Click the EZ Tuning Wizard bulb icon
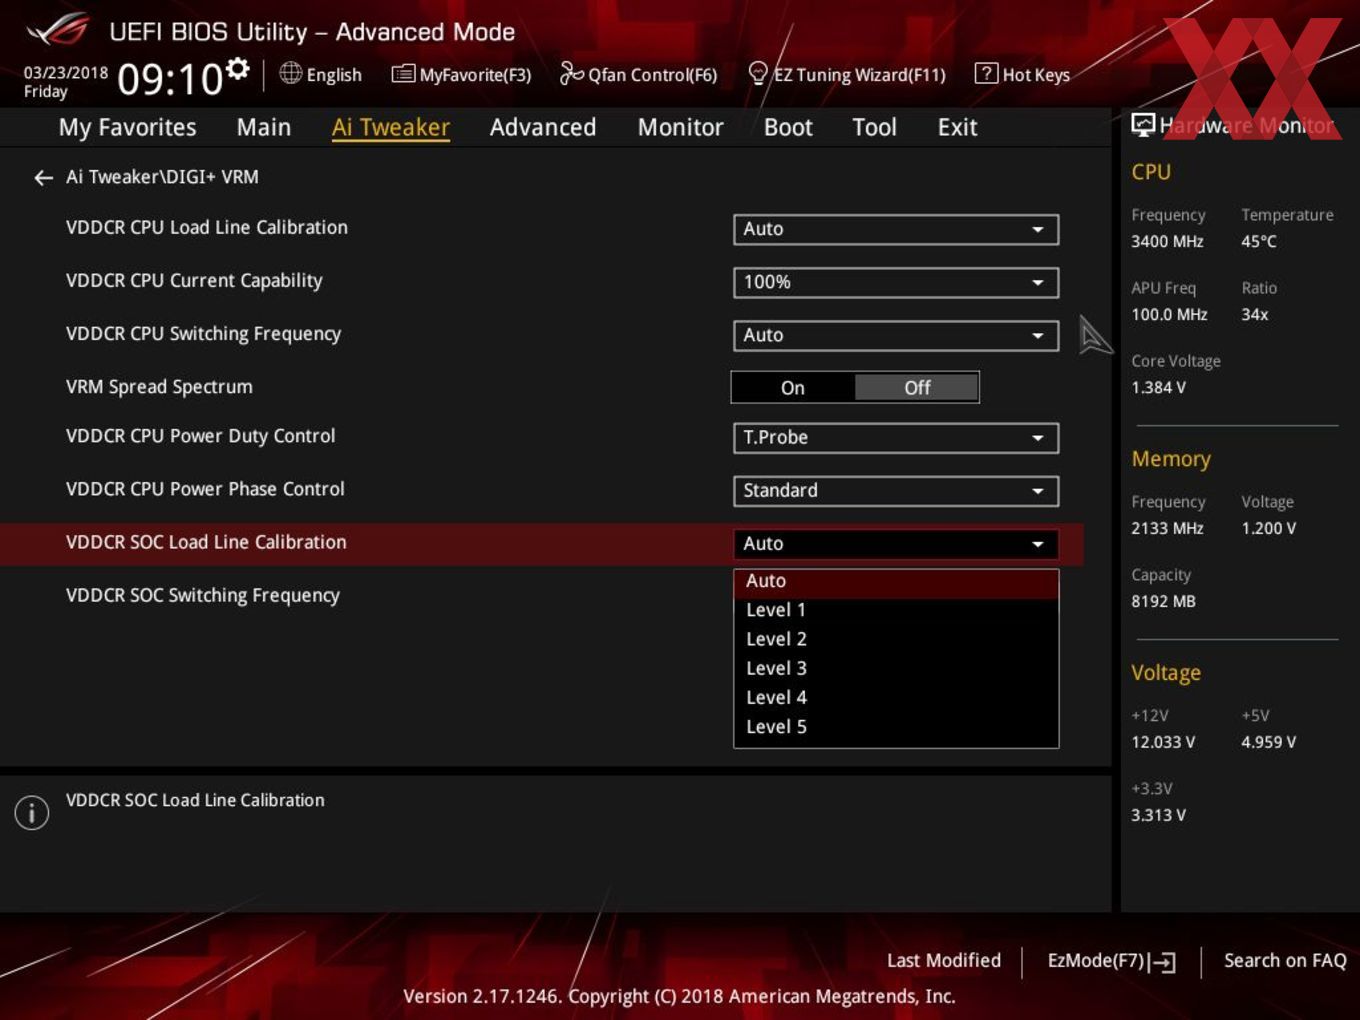The width and height of the screenshot is (1360, 1020). pyautogui.click(x=758, y=74)
